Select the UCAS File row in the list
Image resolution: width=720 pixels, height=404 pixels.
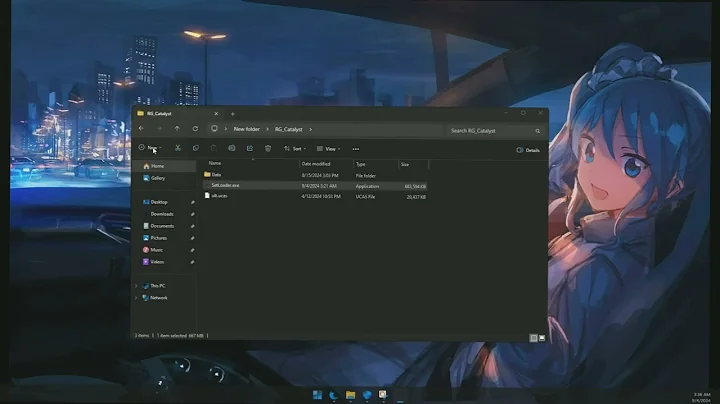coord(315,196)
